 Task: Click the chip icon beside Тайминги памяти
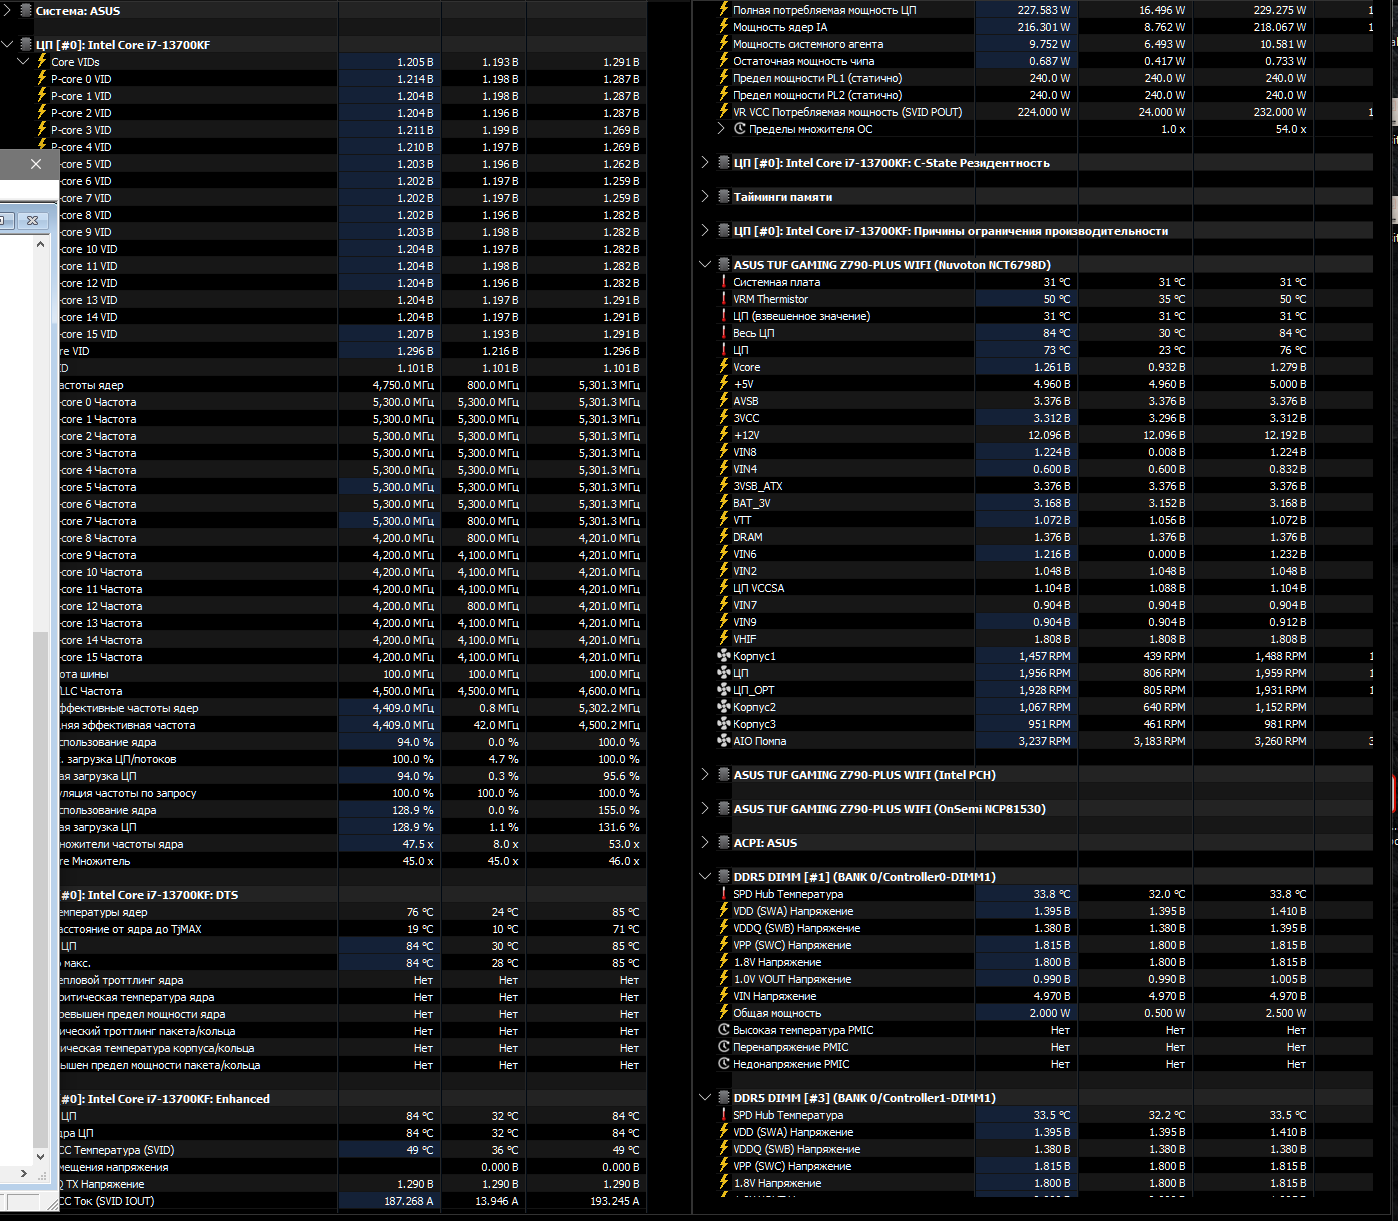pyautogui.click(x=724, y=196)
